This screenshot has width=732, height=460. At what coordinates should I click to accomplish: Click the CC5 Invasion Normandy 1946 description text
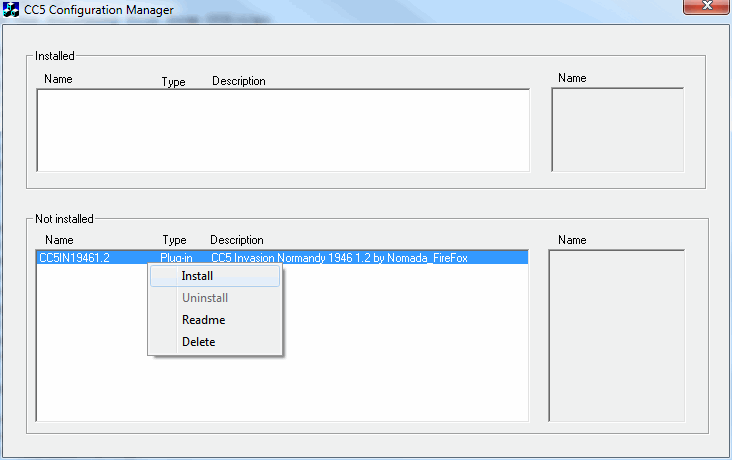tap(340, 258)
